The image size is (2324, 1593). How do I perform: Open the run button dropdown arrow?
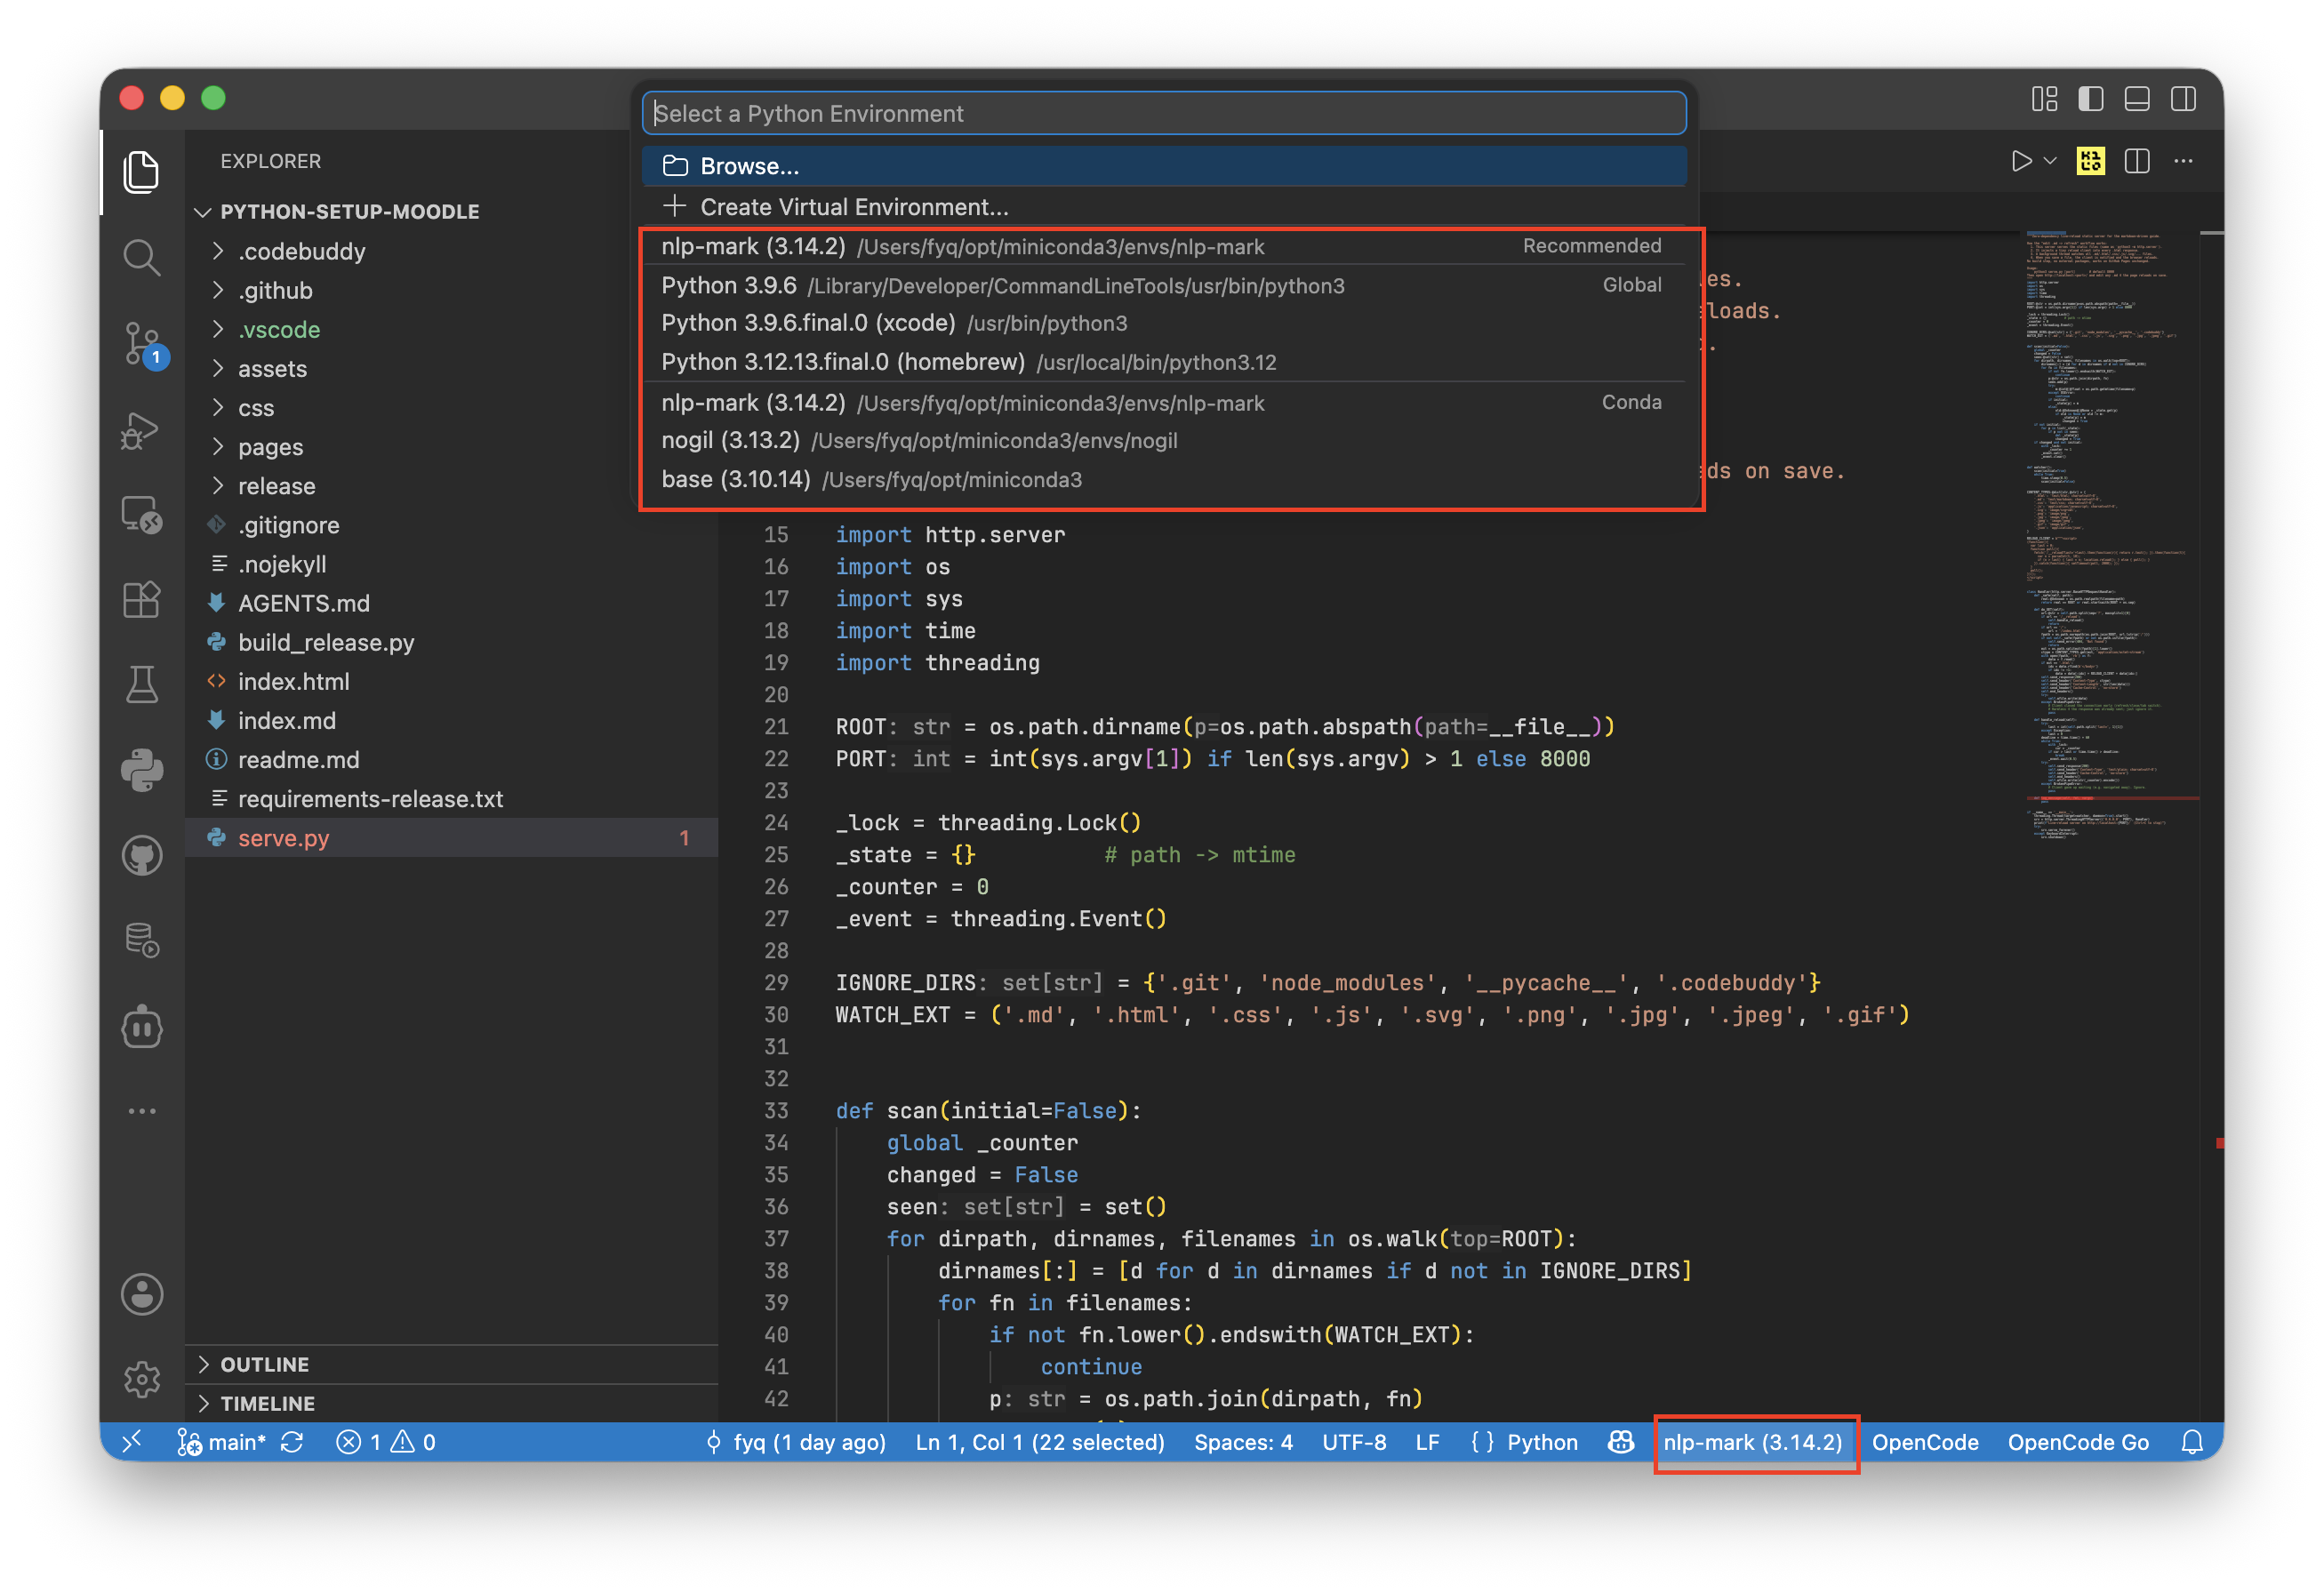(2050, 161)
